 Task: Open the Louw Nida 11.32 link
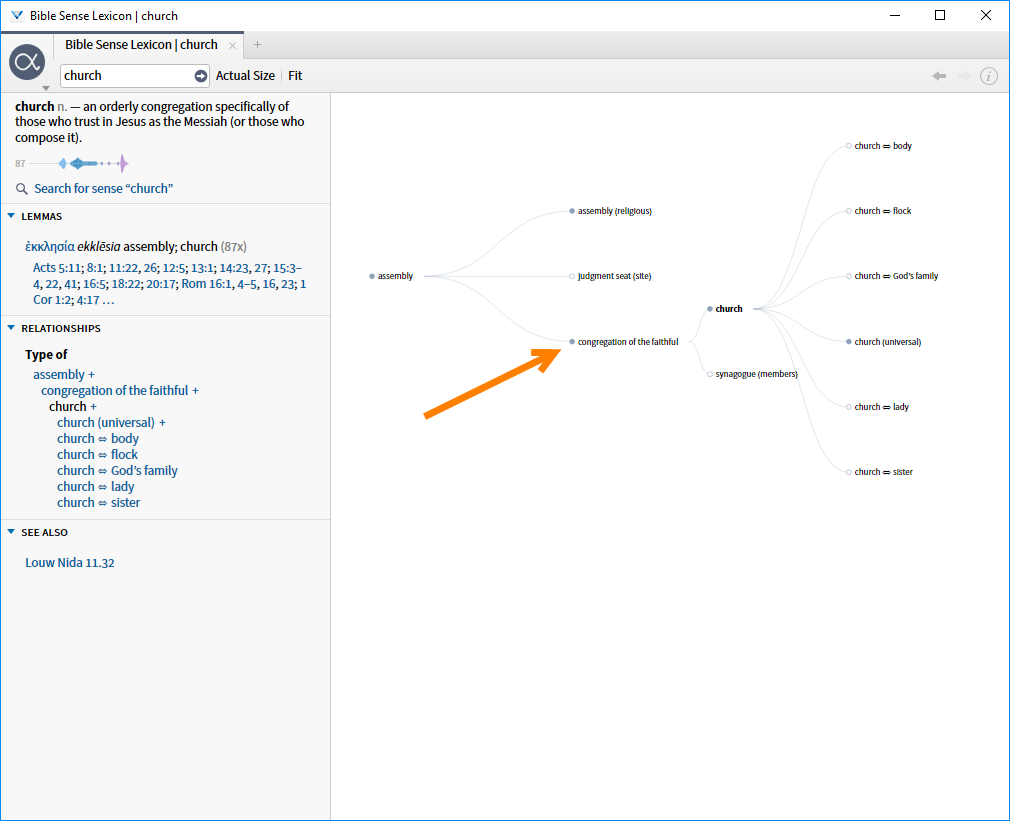70,563
